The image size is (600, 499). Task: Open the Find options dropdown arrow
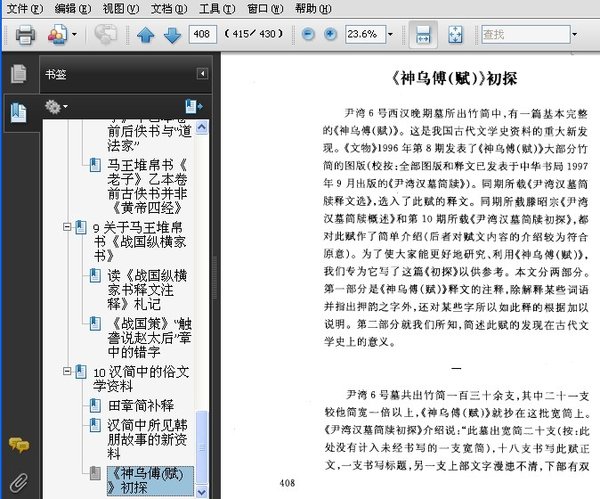(x=574, y=34)
